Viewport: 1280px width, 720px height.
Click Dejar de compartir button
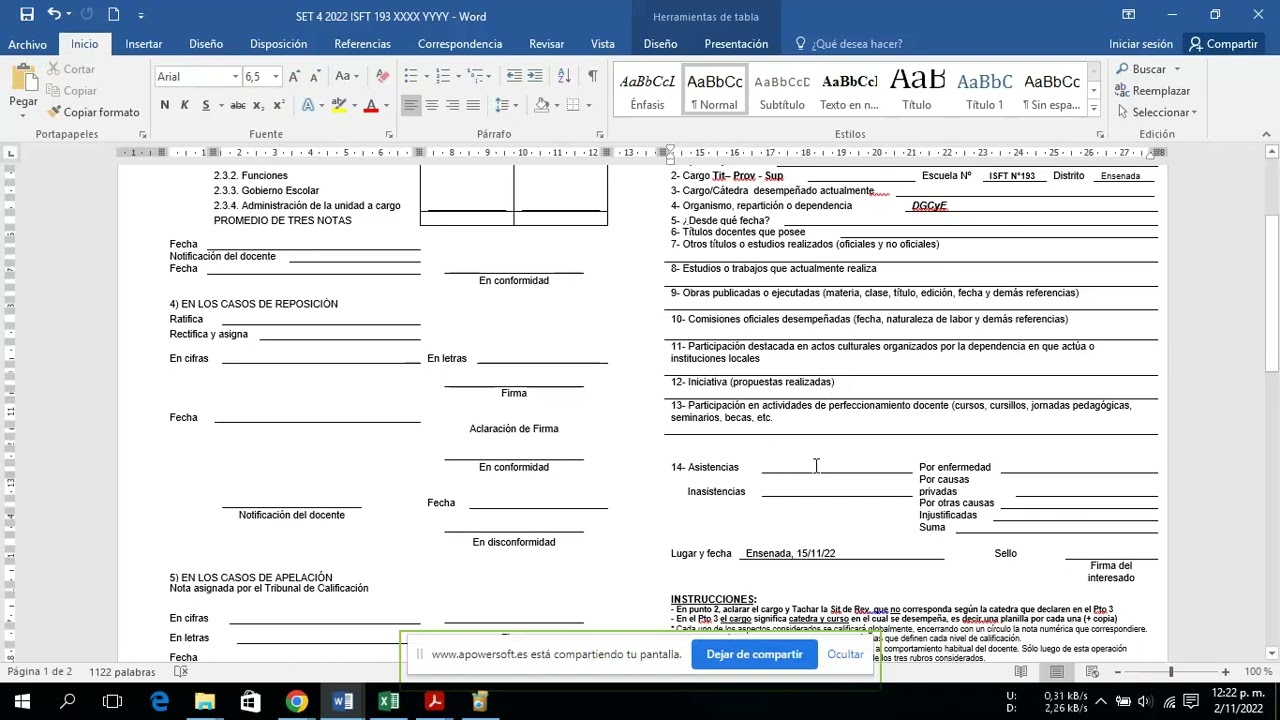[754, 654]
